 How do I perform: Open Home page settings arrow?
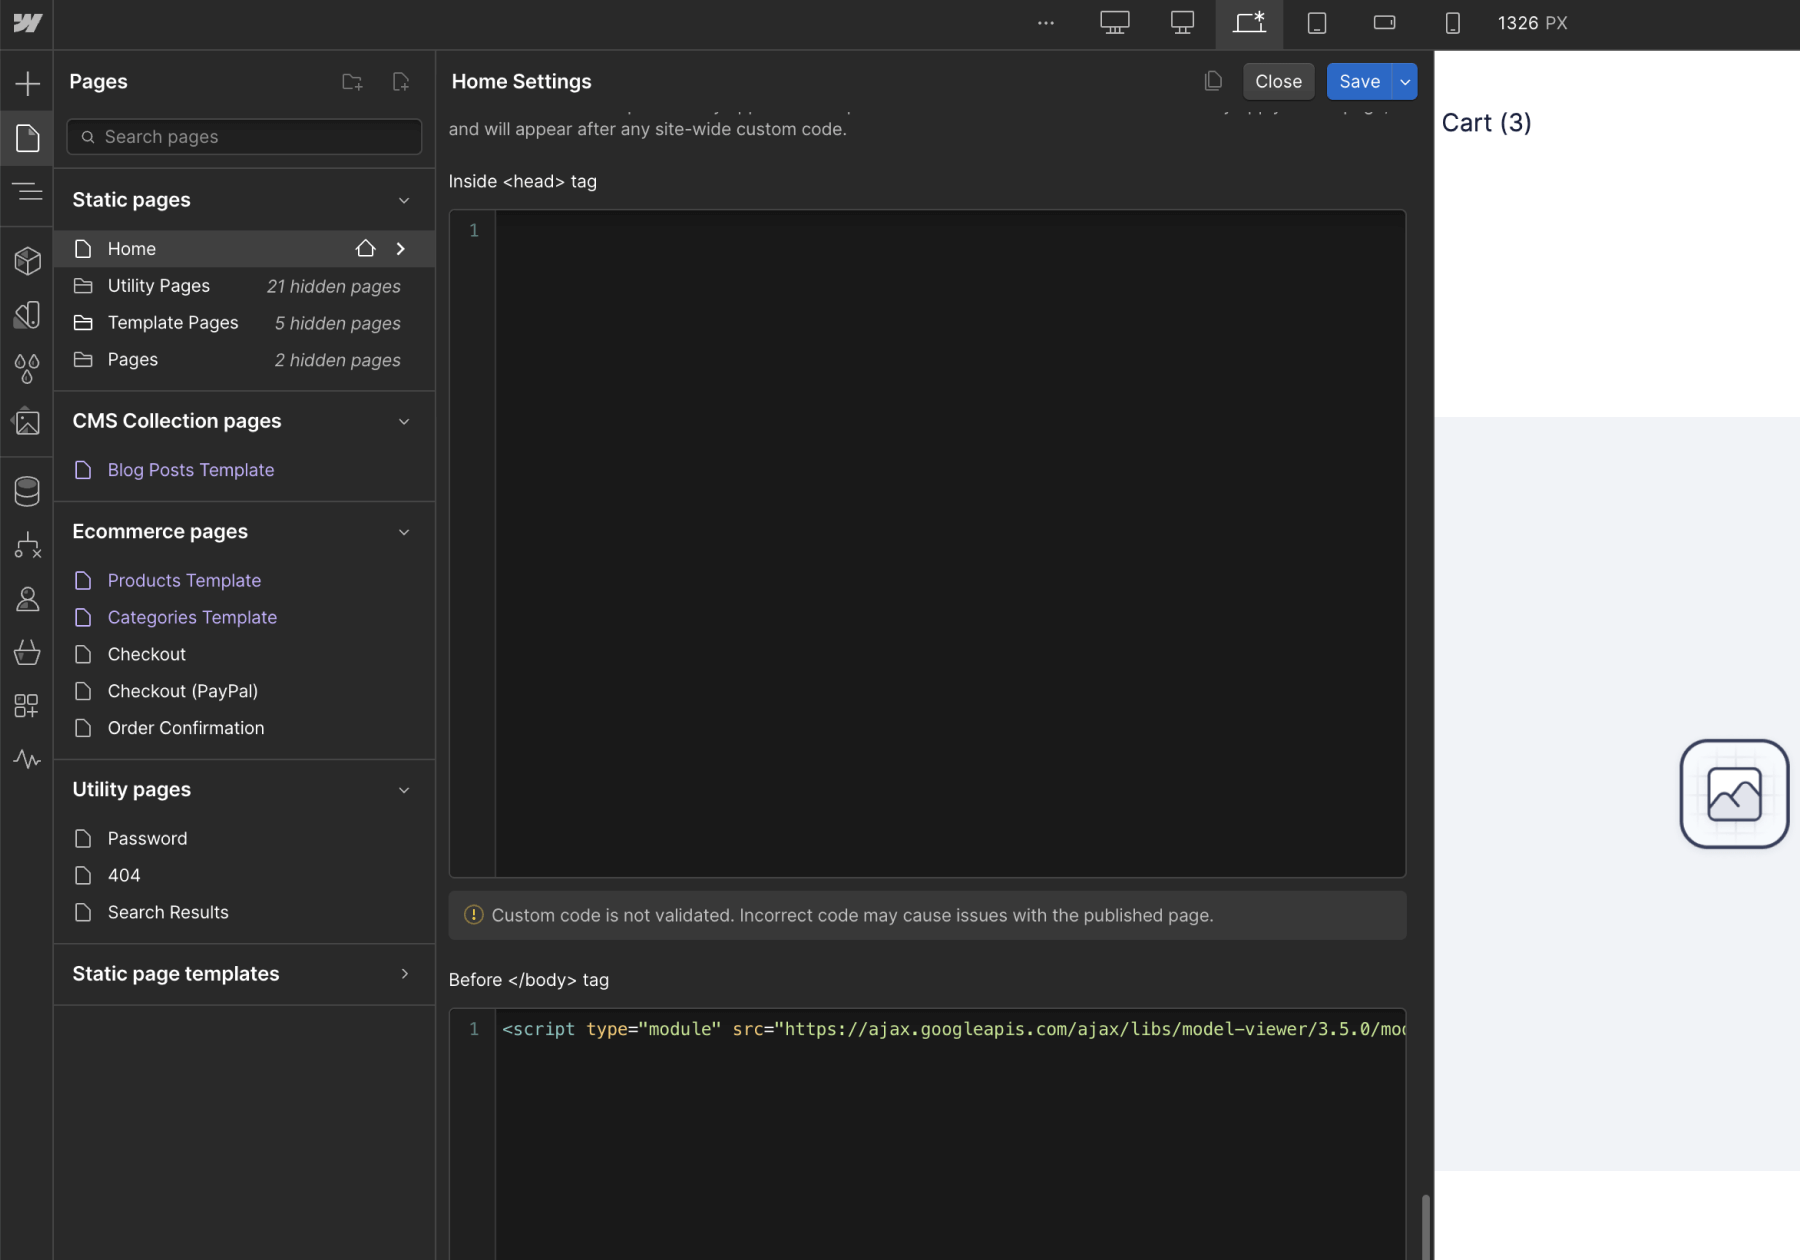click(401, 248)
